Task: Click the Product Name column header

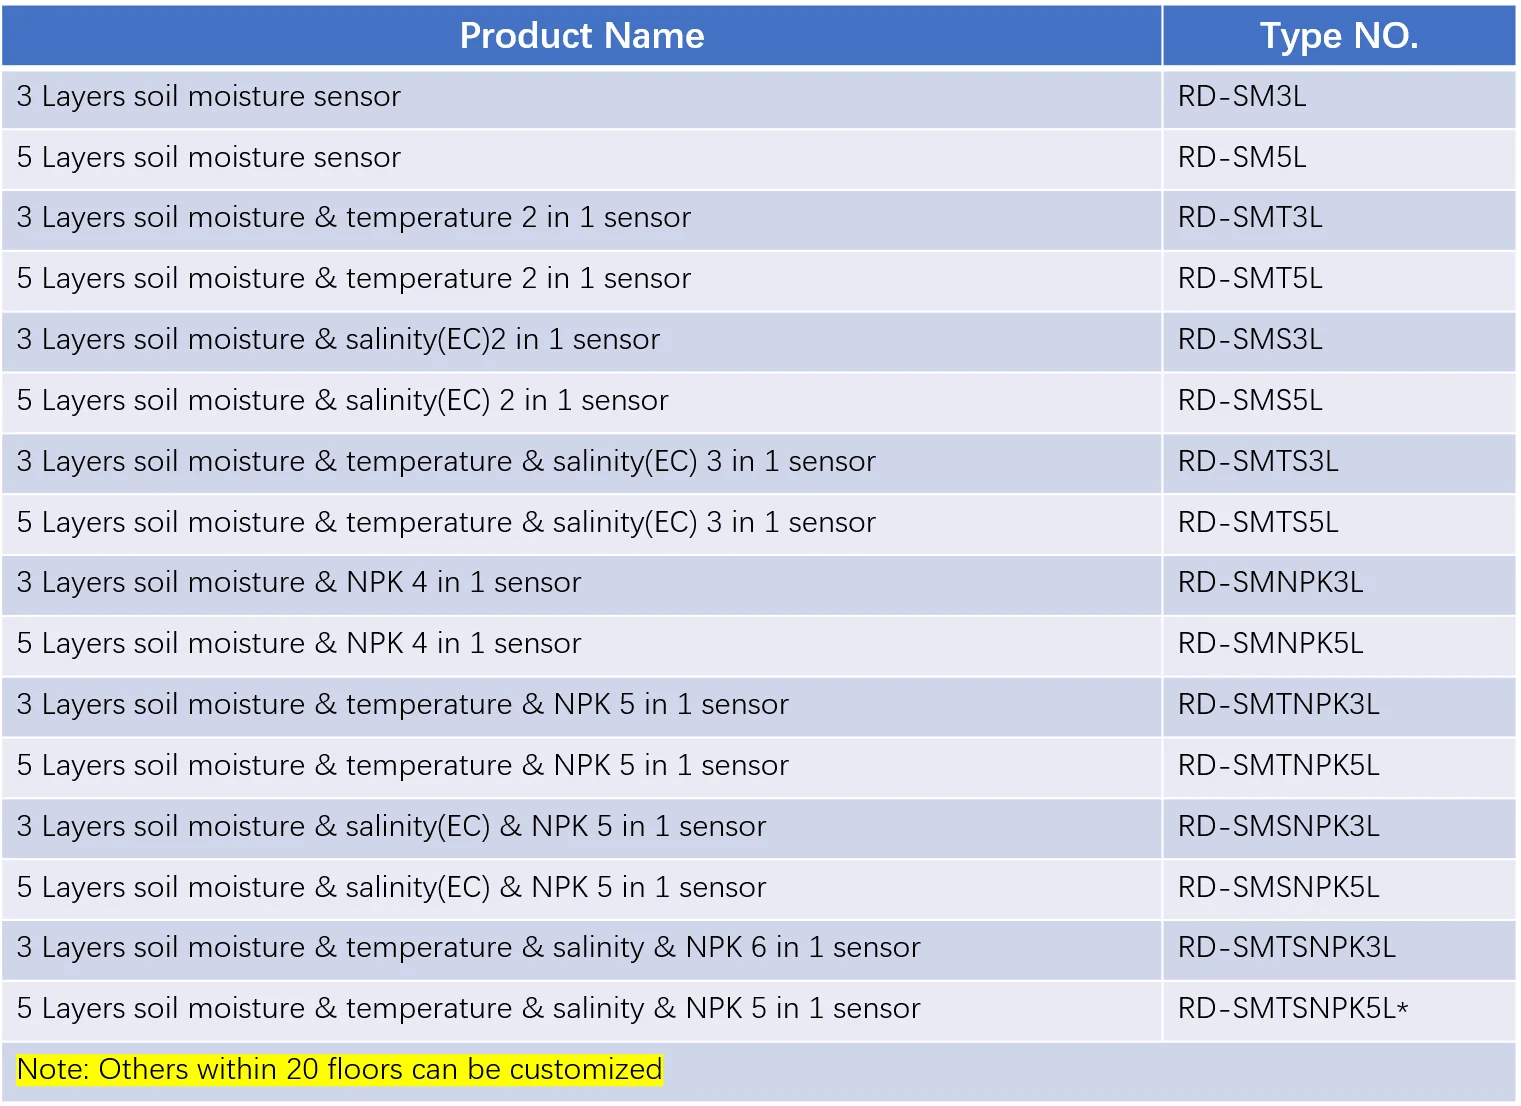Action: 581,36
